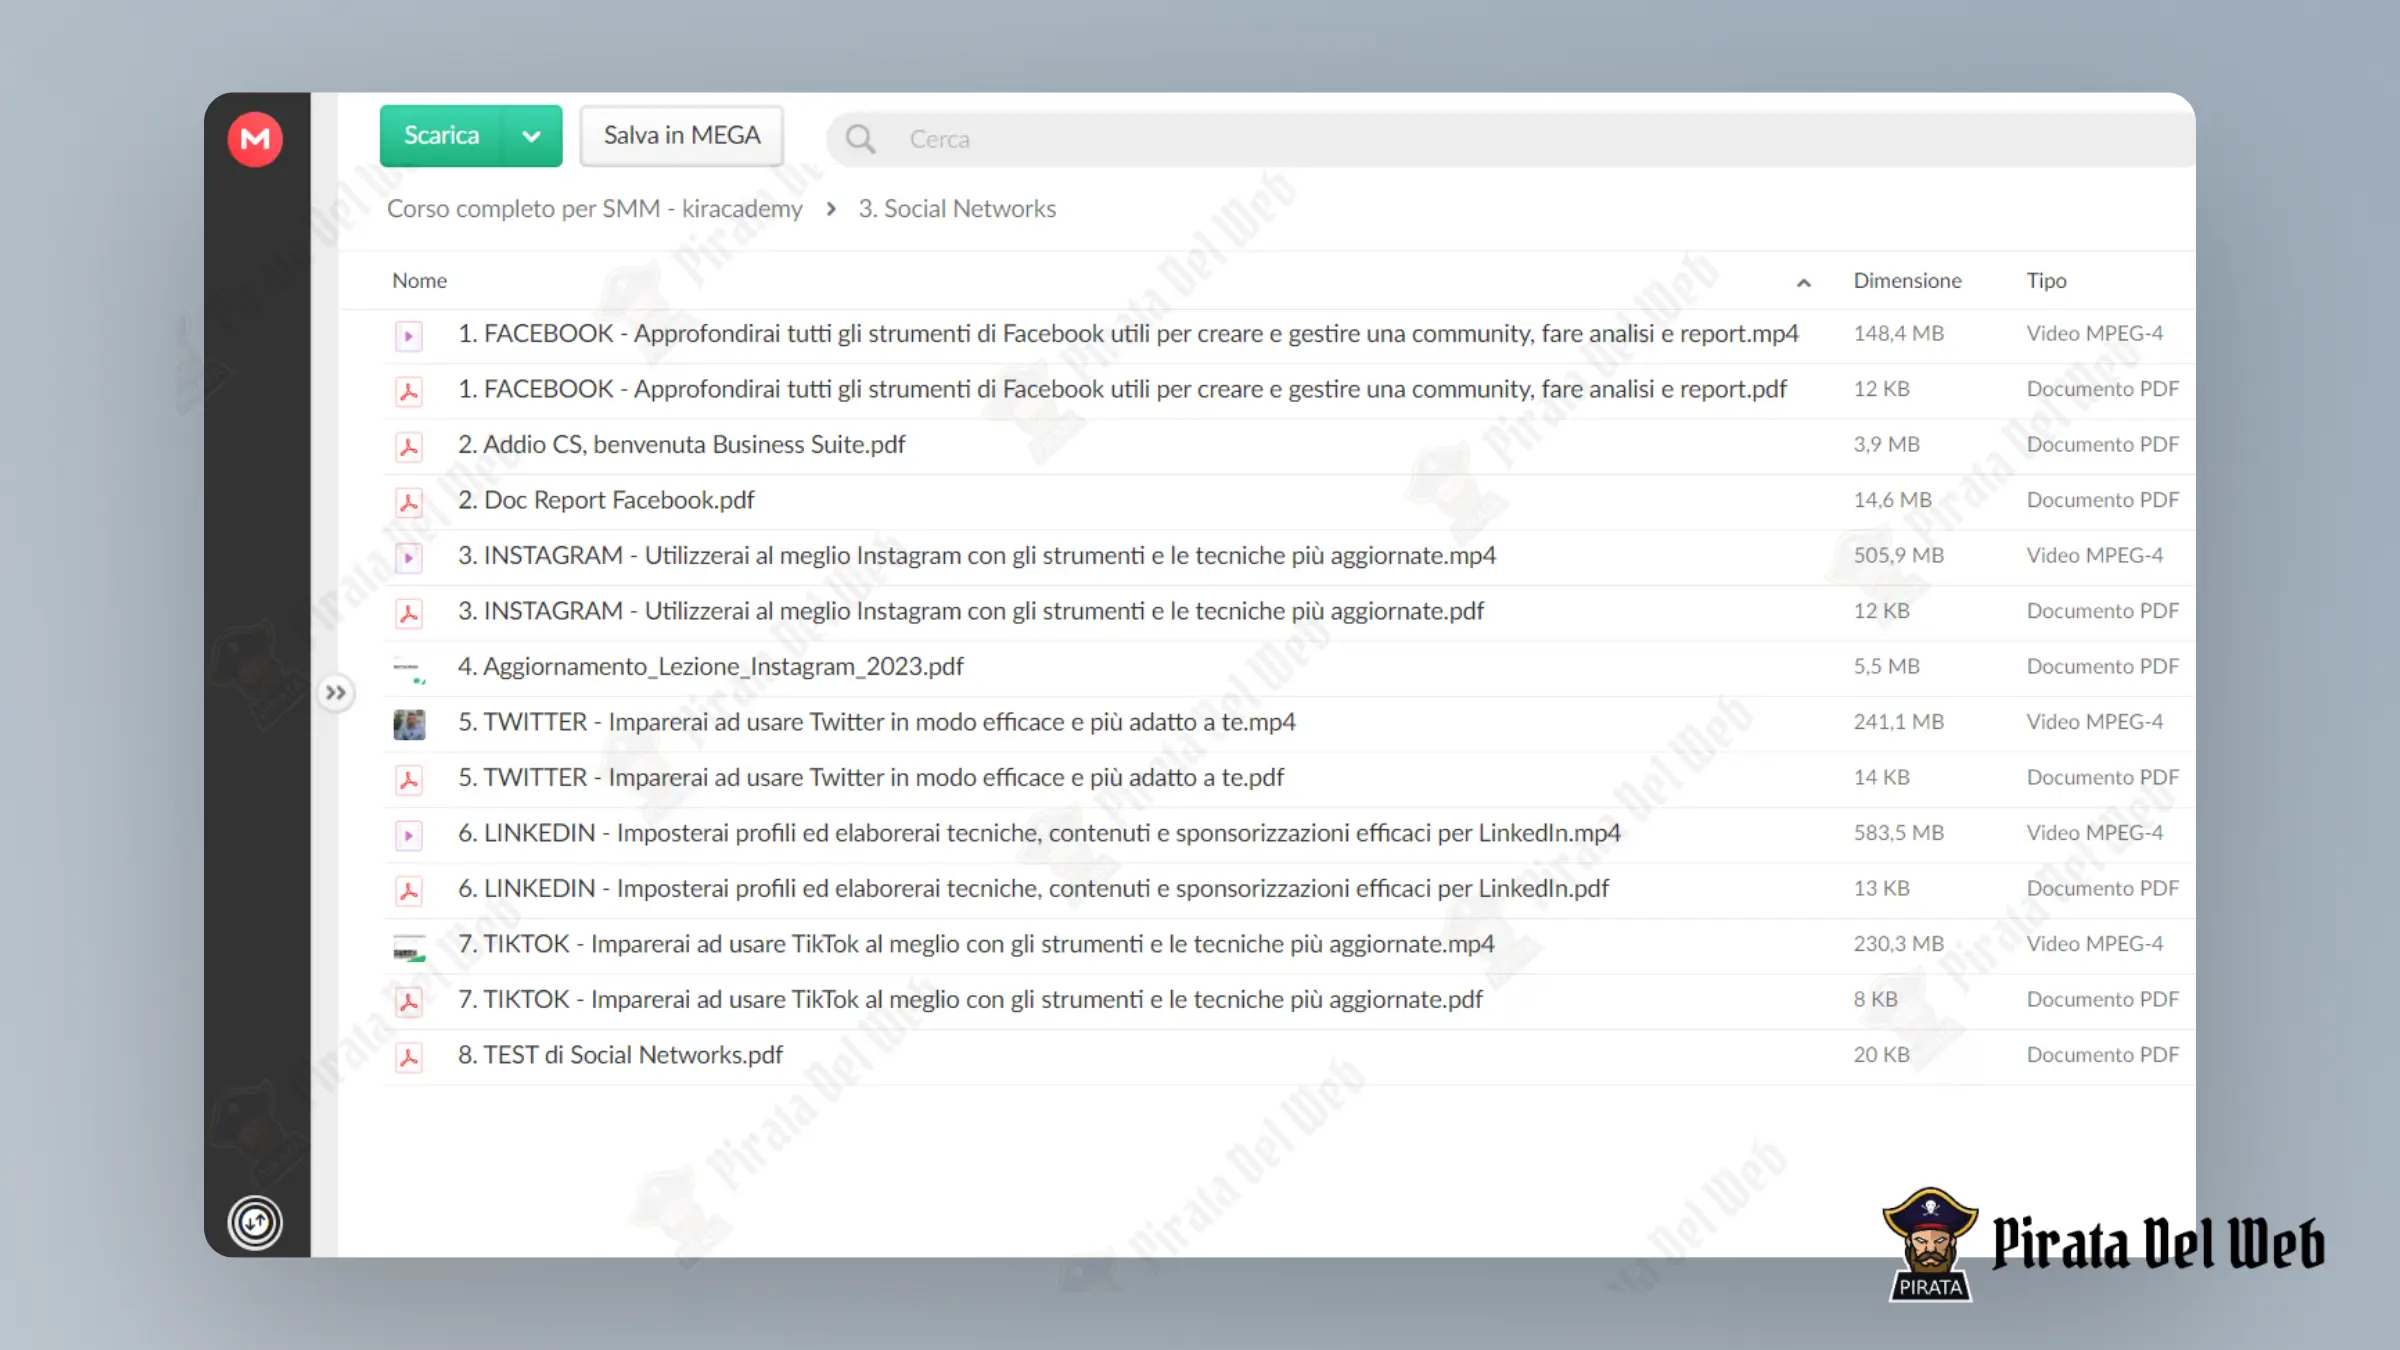The height and width of the screenshot is (1350, 2400).
Task: Click size value 5,5 MB
Action: (x=1886, y=666)
